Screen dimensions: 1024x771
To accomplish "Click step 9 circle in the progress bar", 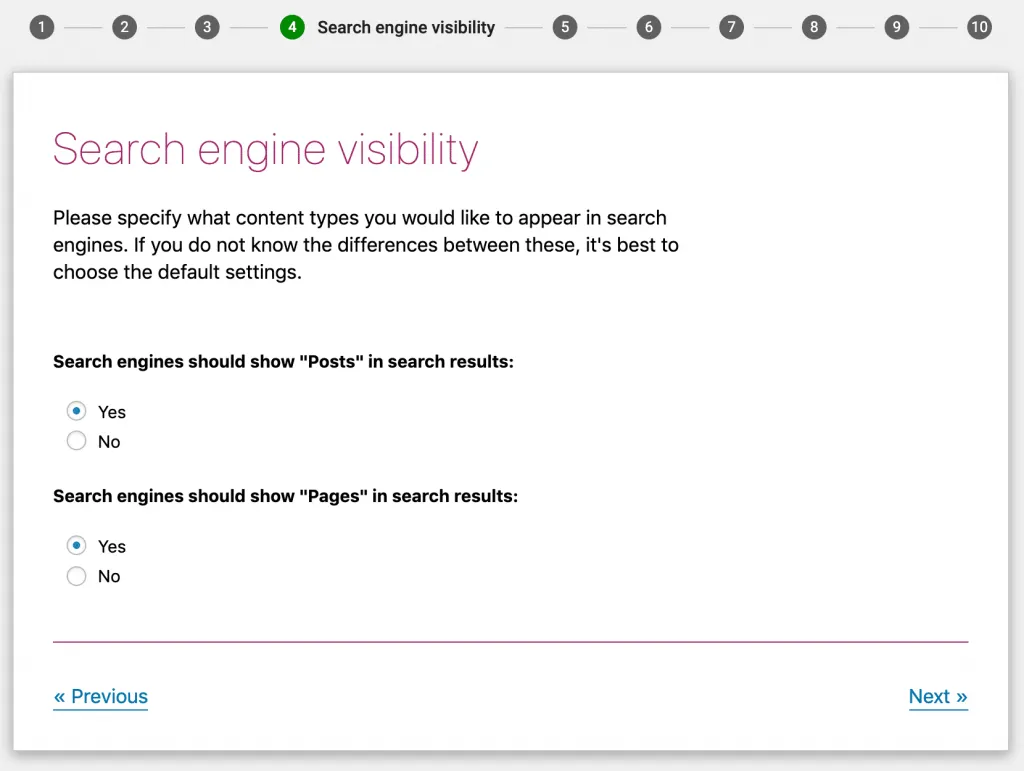I will [897, 27].
